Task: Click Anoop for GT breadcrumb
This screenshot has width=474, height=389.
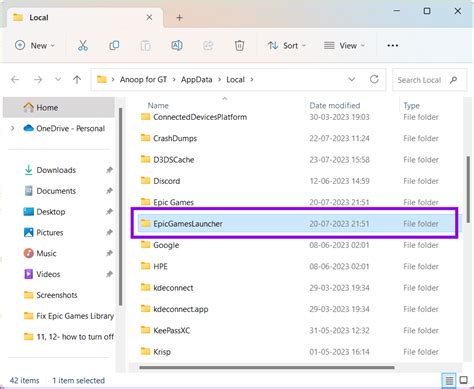Action: (x=143, y=80)
